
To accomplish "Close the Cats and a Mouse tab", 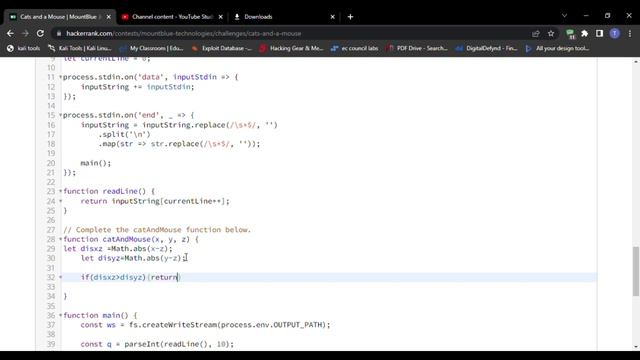I will [x=109, y=17].
